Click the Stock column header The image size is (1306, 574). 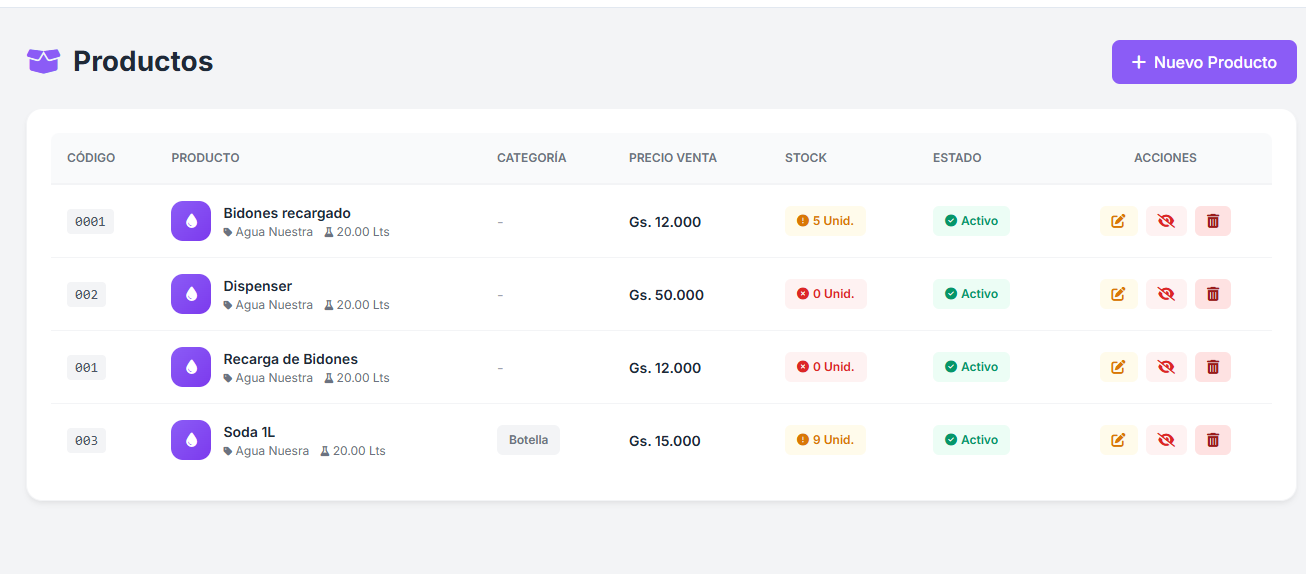click(805, 158)
